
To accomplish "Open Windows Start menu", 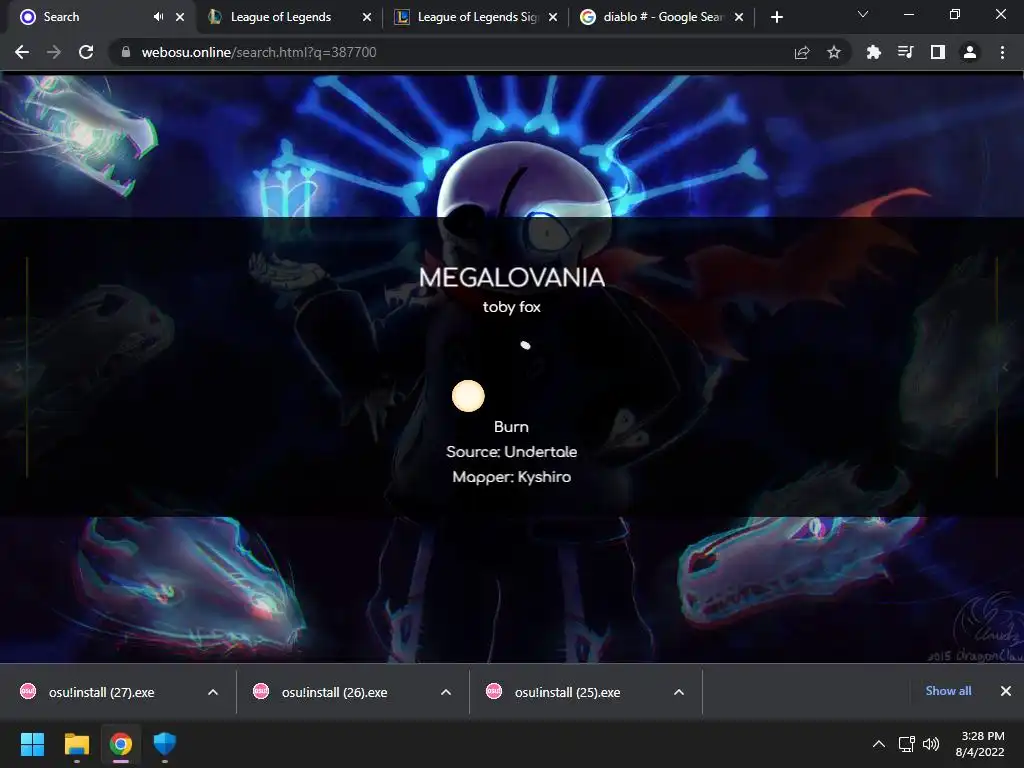I will click(32, 744).
